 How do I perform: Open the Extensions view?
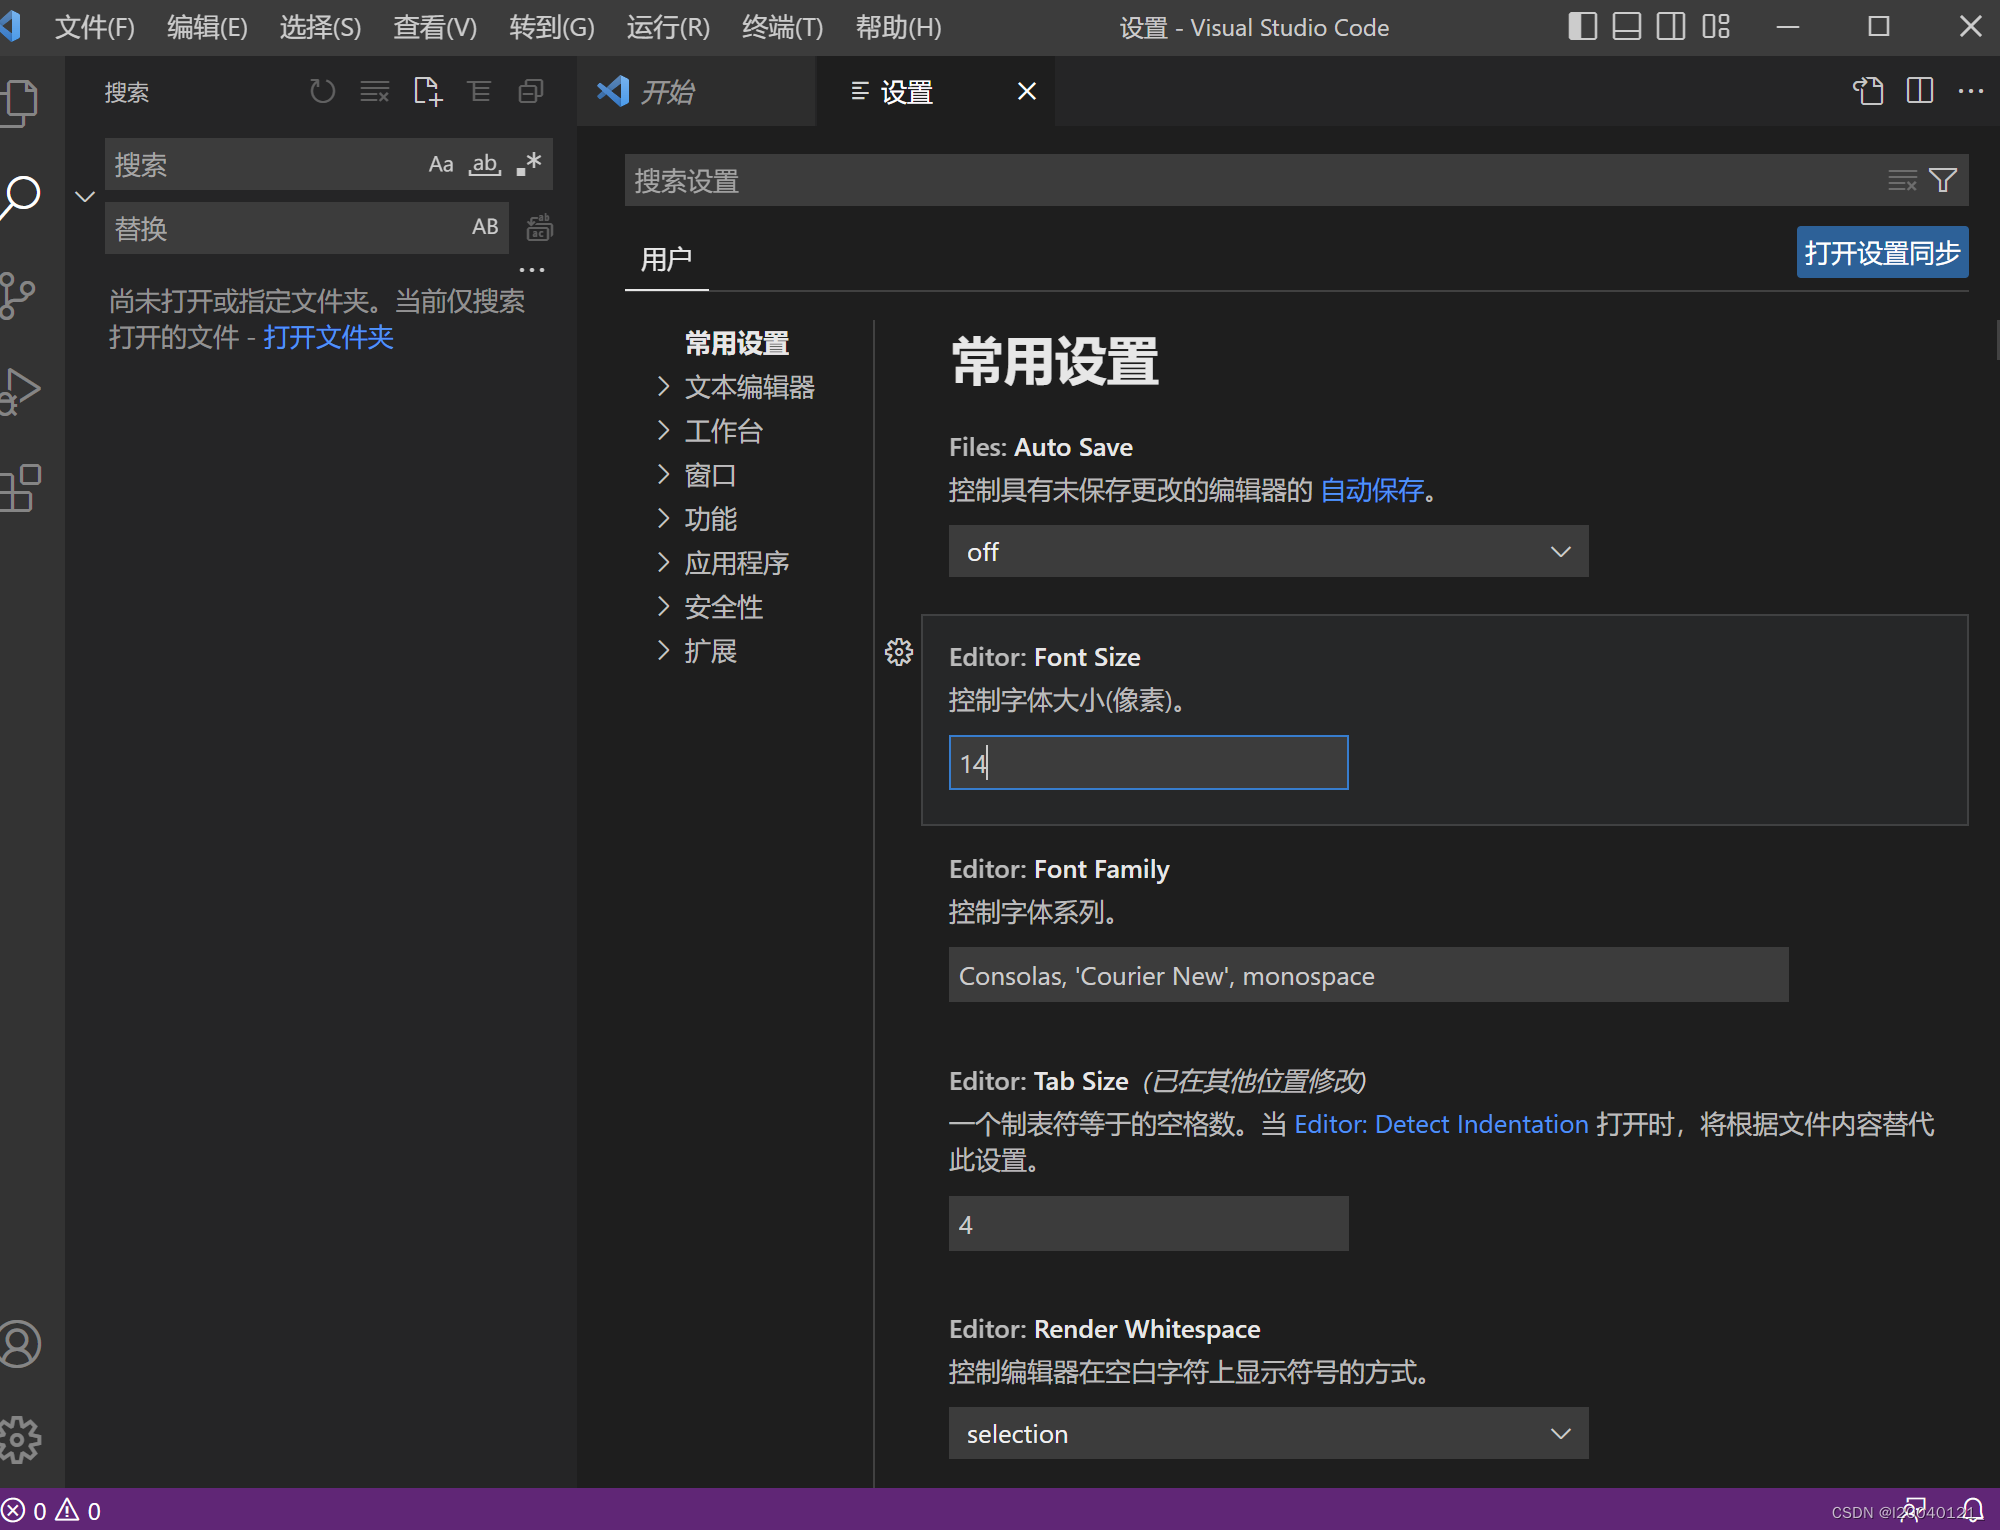[18, 488]
